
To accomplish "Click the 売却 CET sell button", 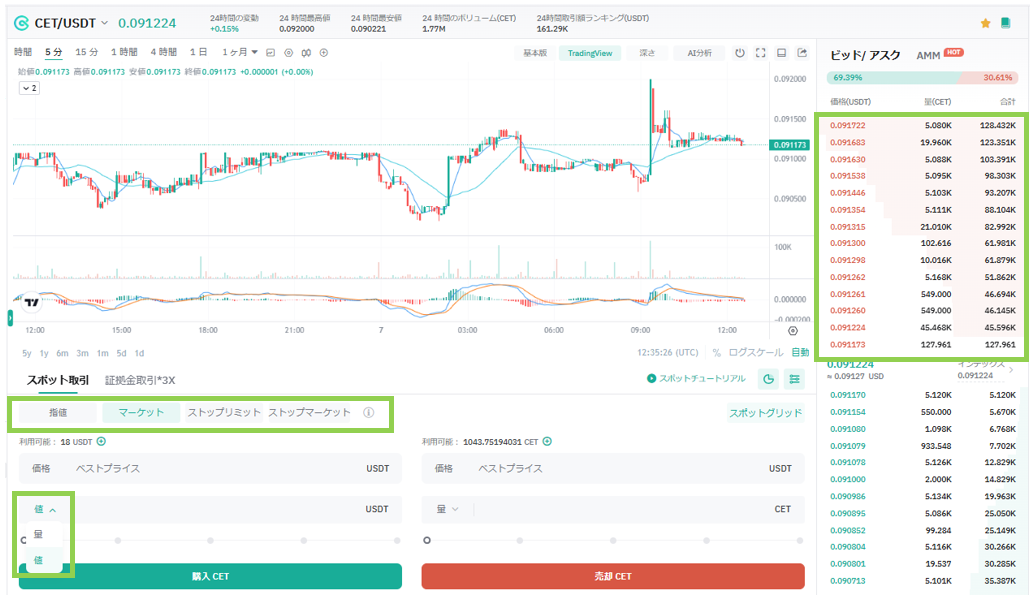I will 613,576.
